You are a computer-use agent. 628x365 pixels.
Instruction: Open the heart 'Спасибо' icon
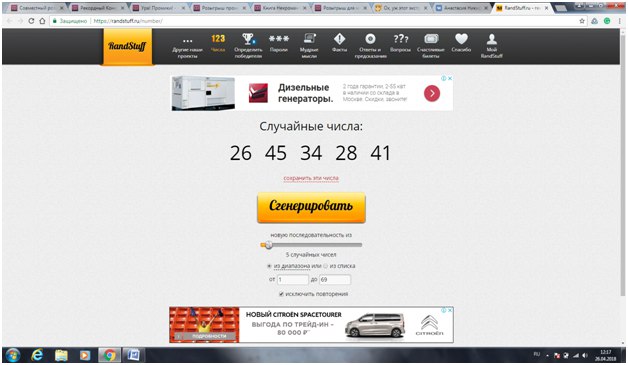(x=461, y=39)
